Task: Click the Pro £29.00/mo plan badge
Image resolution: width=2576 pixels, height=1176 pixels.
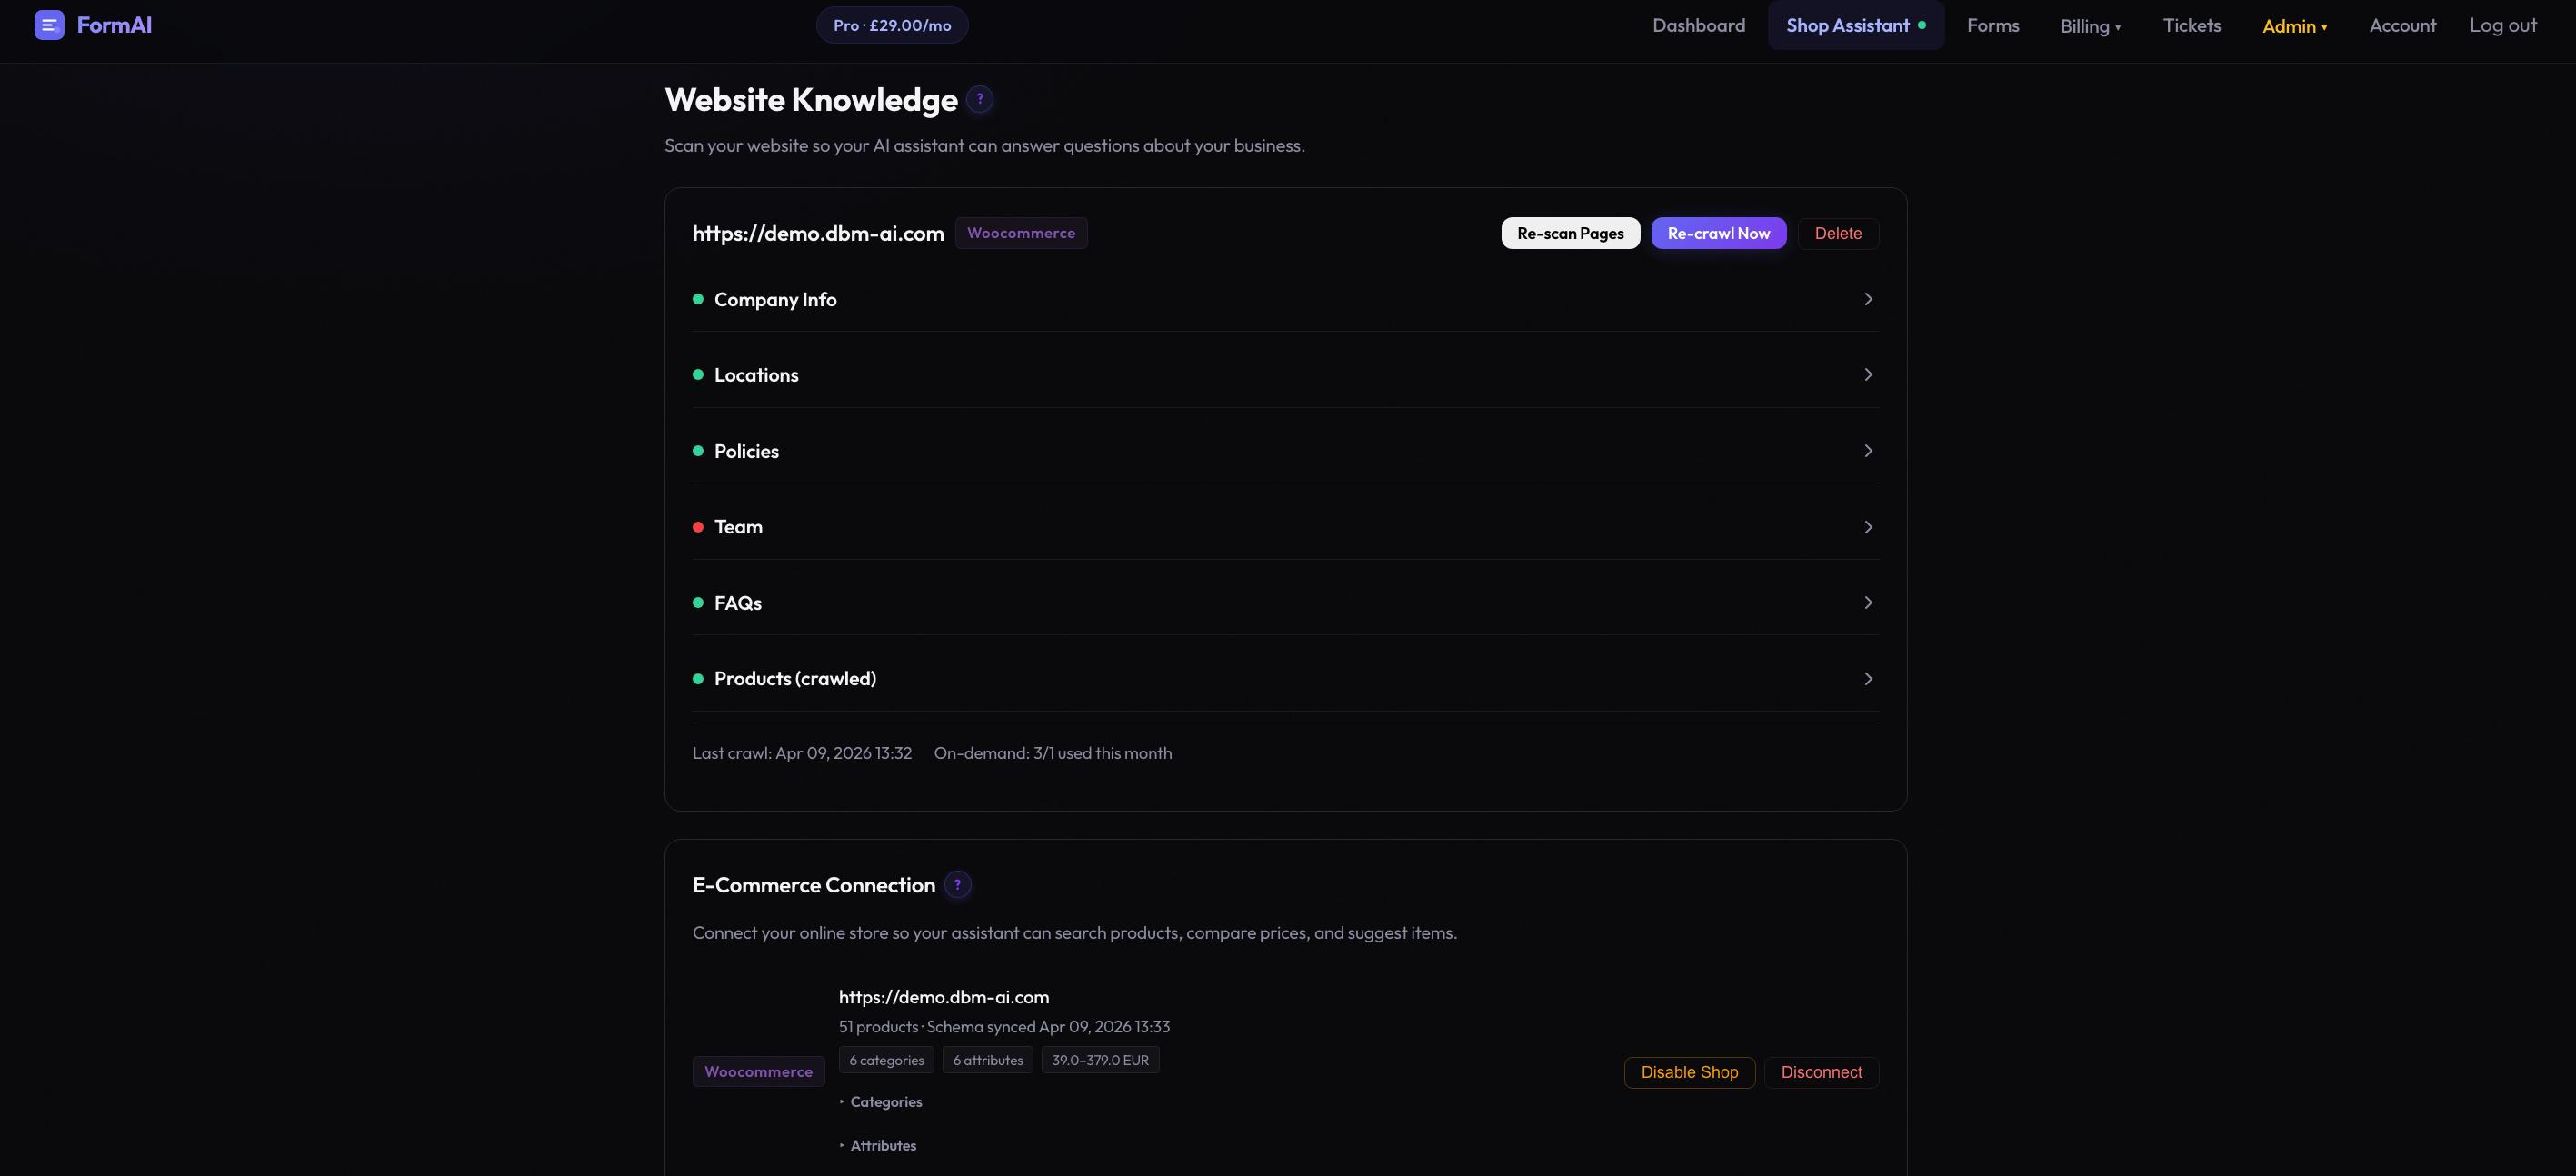Action: [x=891, y=24]
